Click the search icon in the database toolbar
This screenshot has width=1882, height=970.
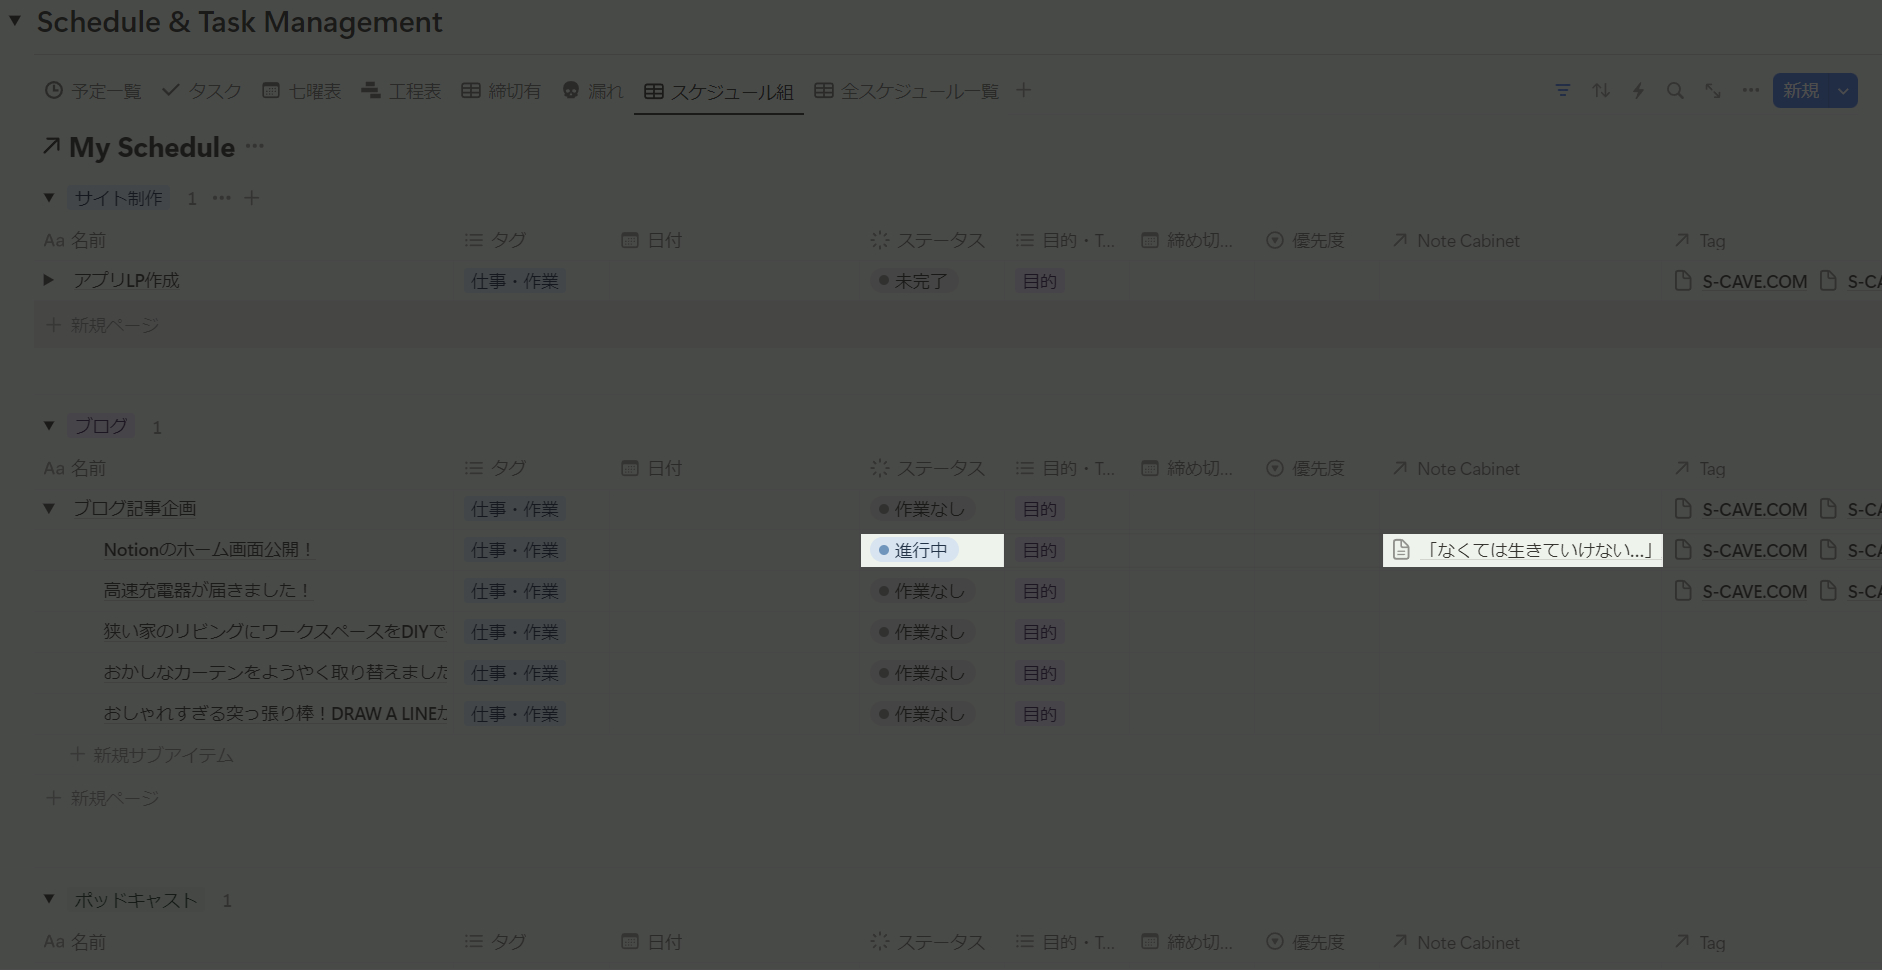pyautogui.click(x=1674, y=90)
